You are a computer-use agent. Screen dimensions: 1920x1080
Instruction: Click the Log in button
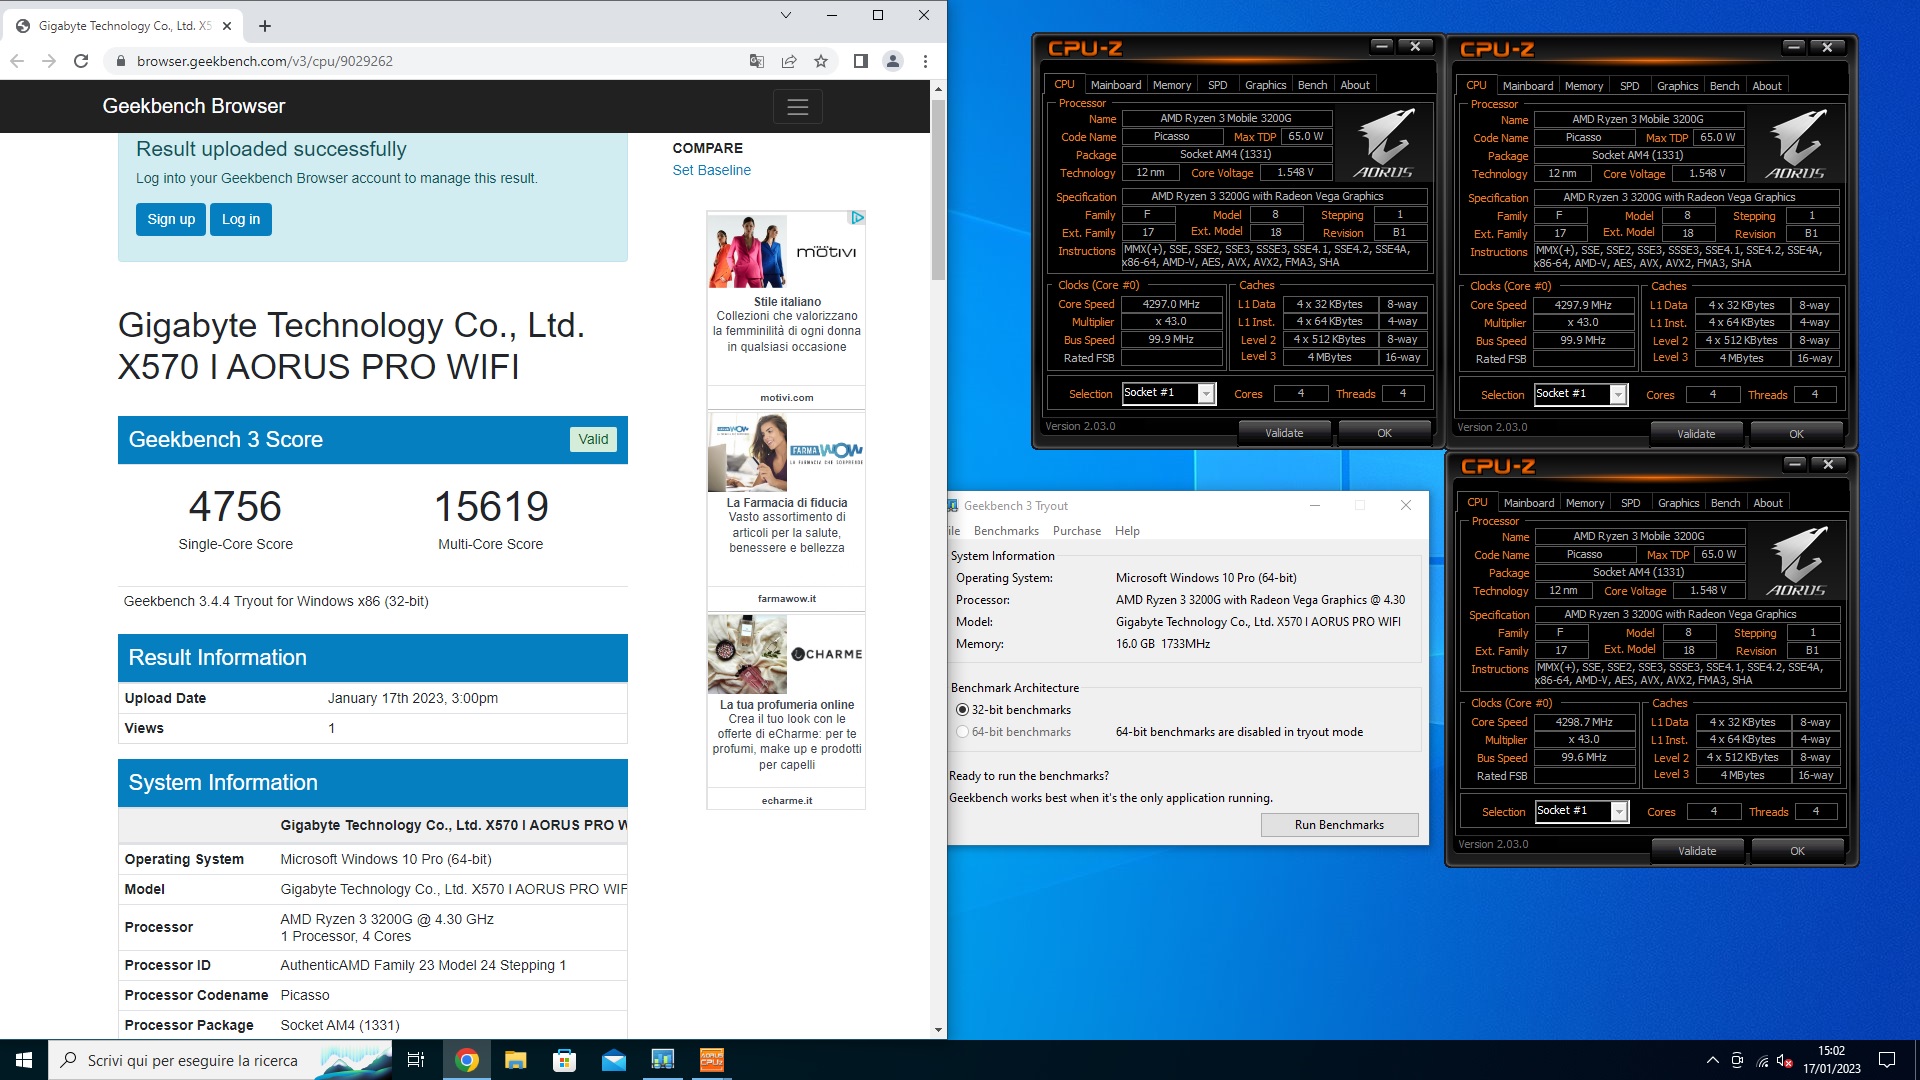click(x=241, y=219)
